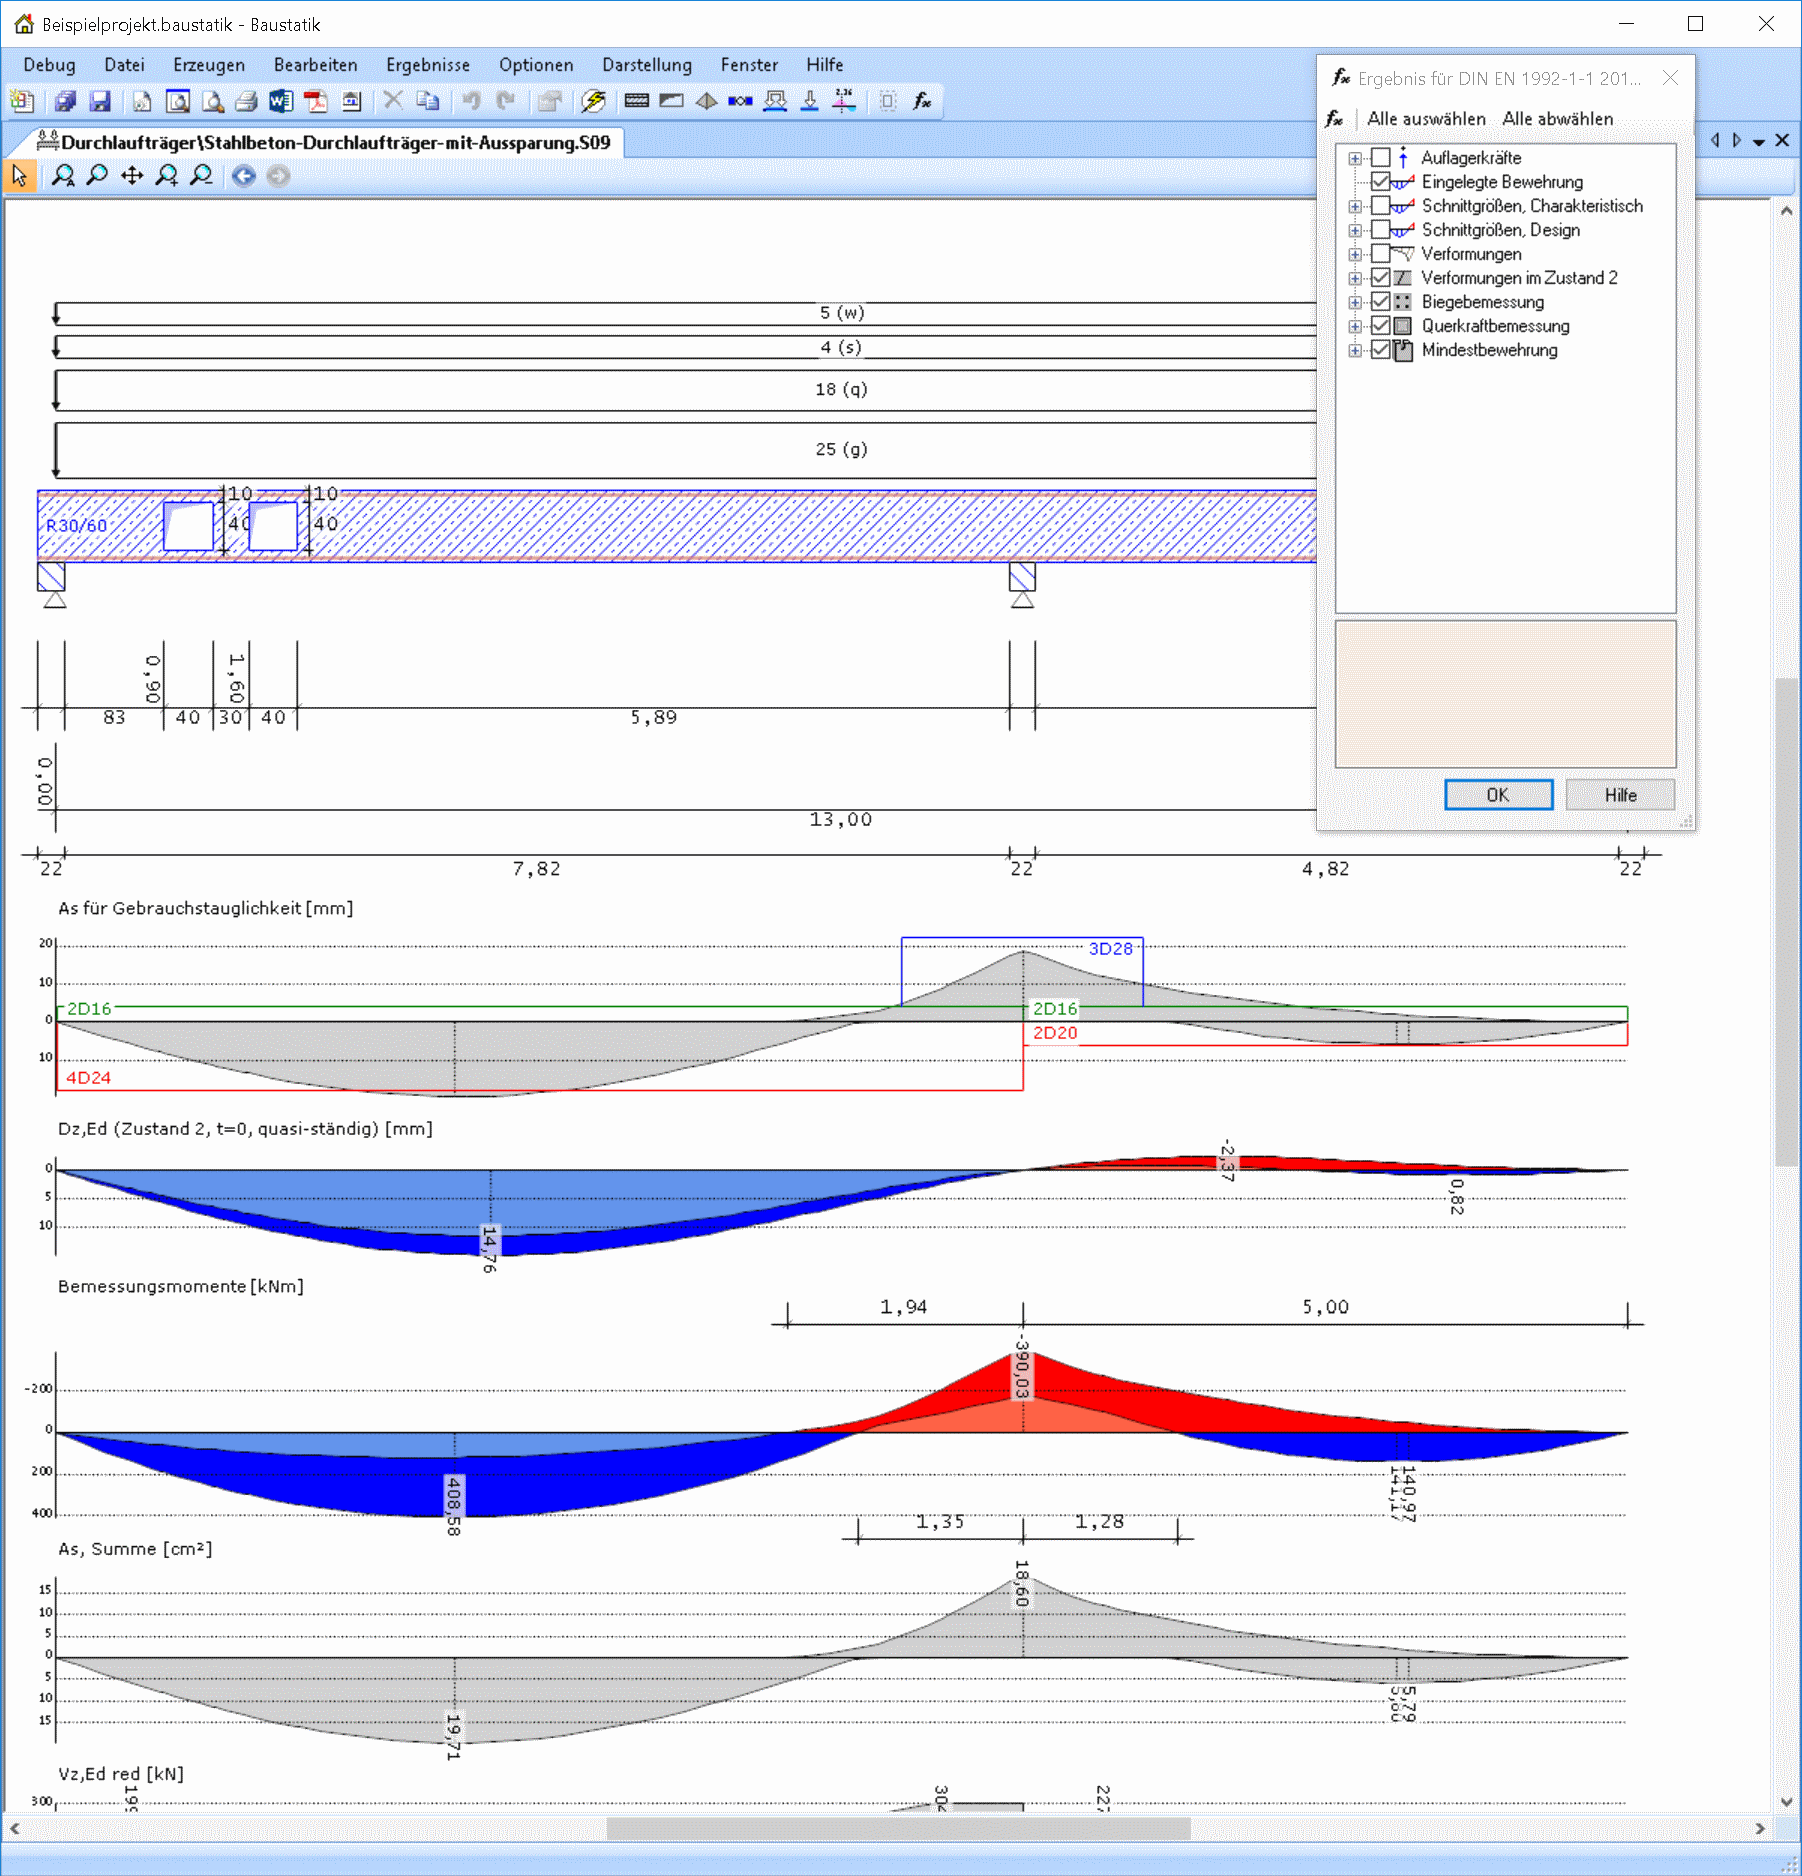
Task: Select the Word export icon
Action: point(281,102)
